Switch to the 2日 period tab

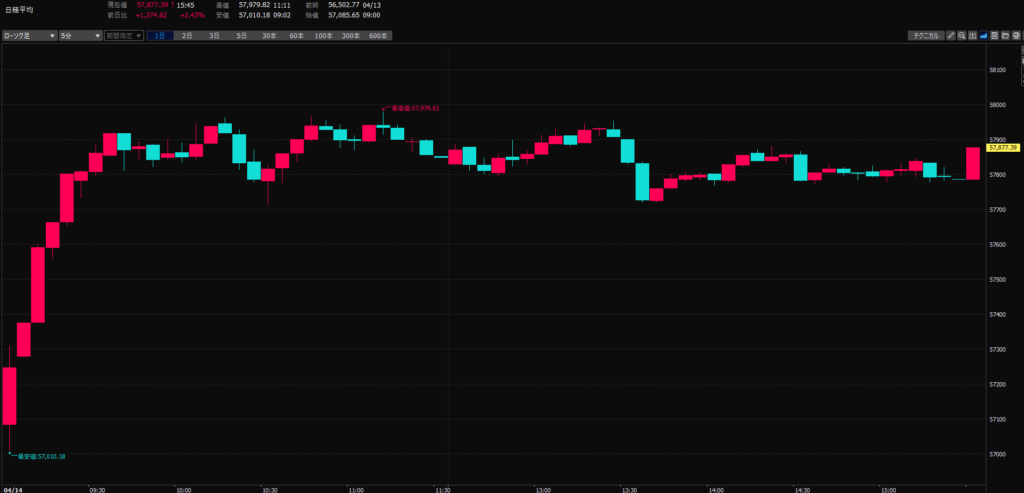(x=187, y=36)
